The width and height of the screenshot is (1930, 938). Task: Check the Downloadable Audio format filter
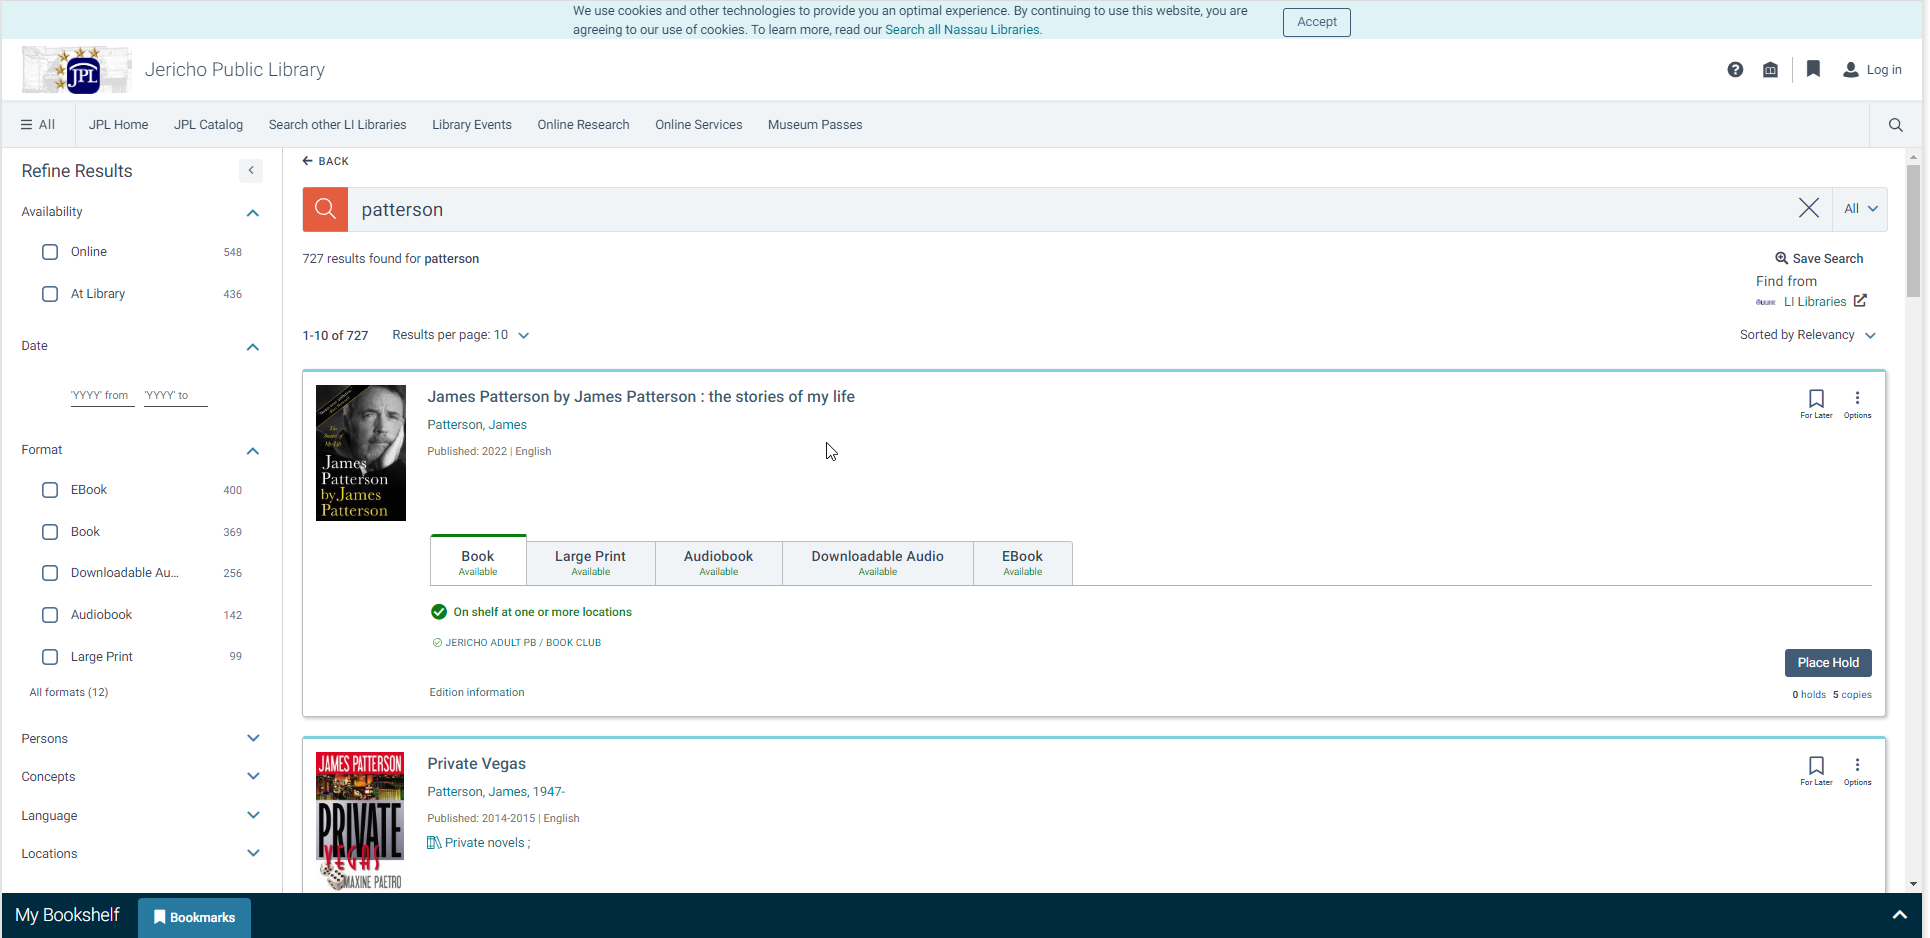point(50,573)
